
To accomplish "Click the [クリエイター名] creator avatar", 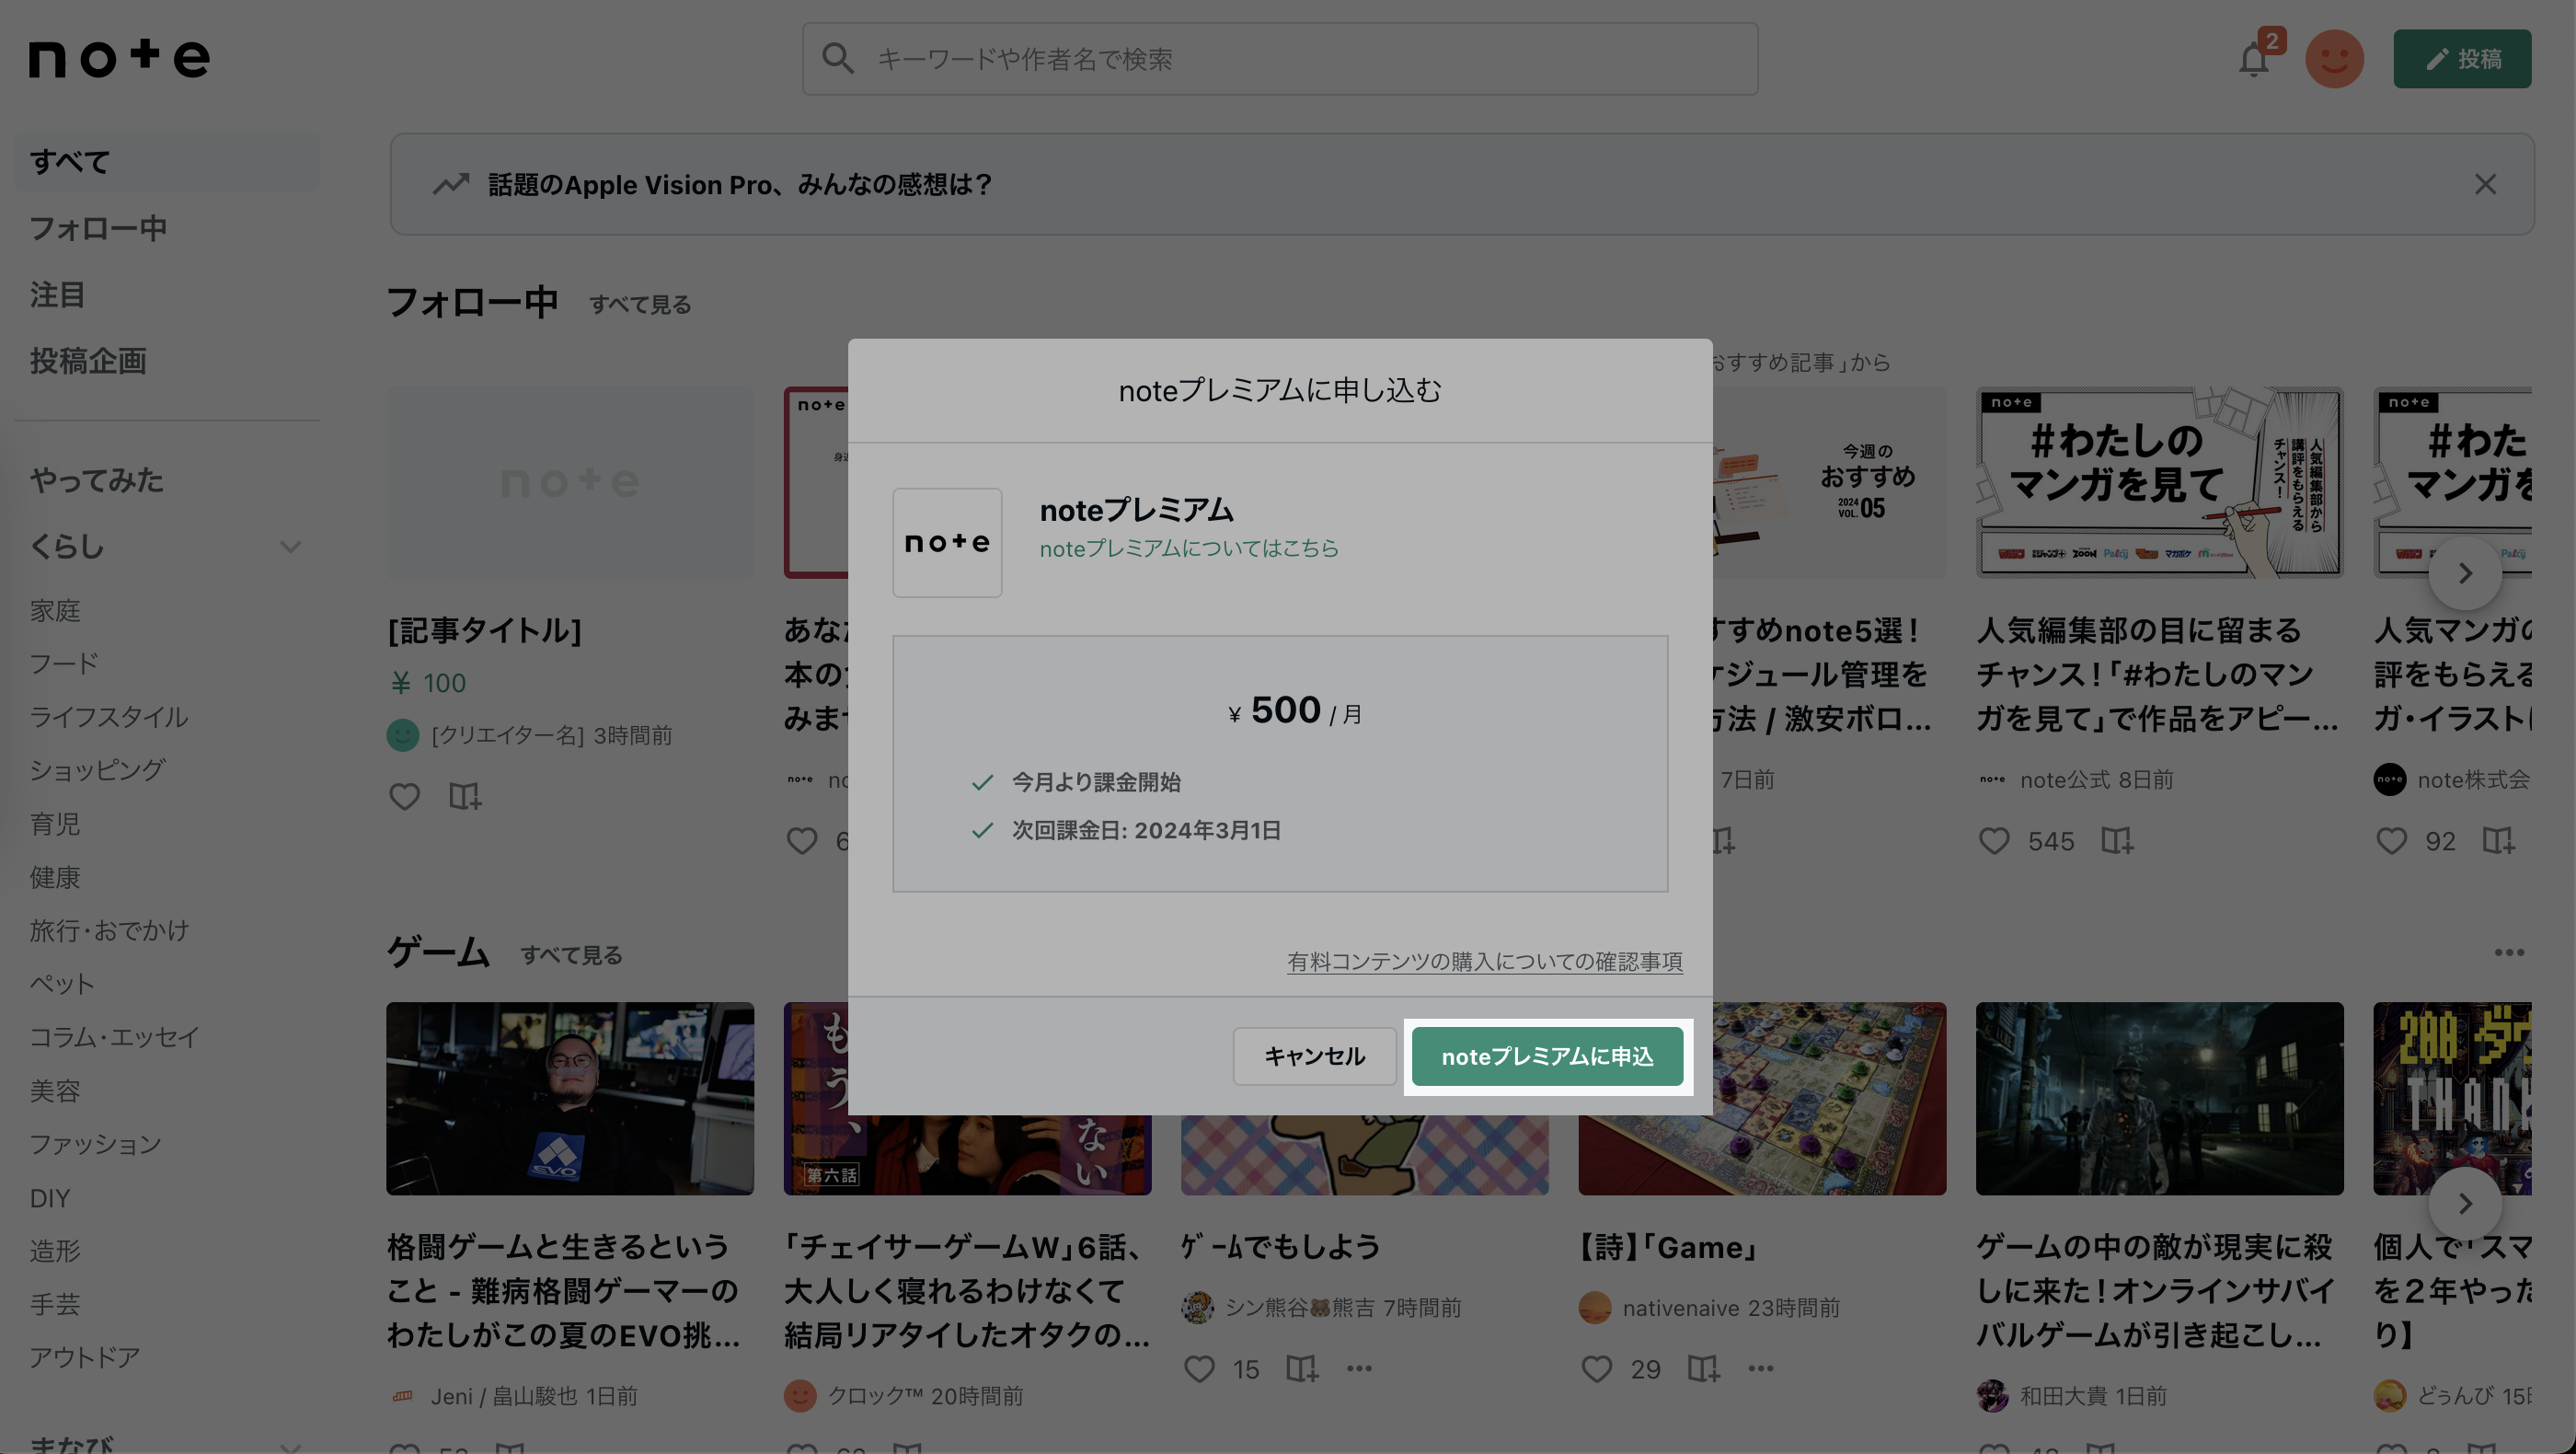I will click(403, 735).
